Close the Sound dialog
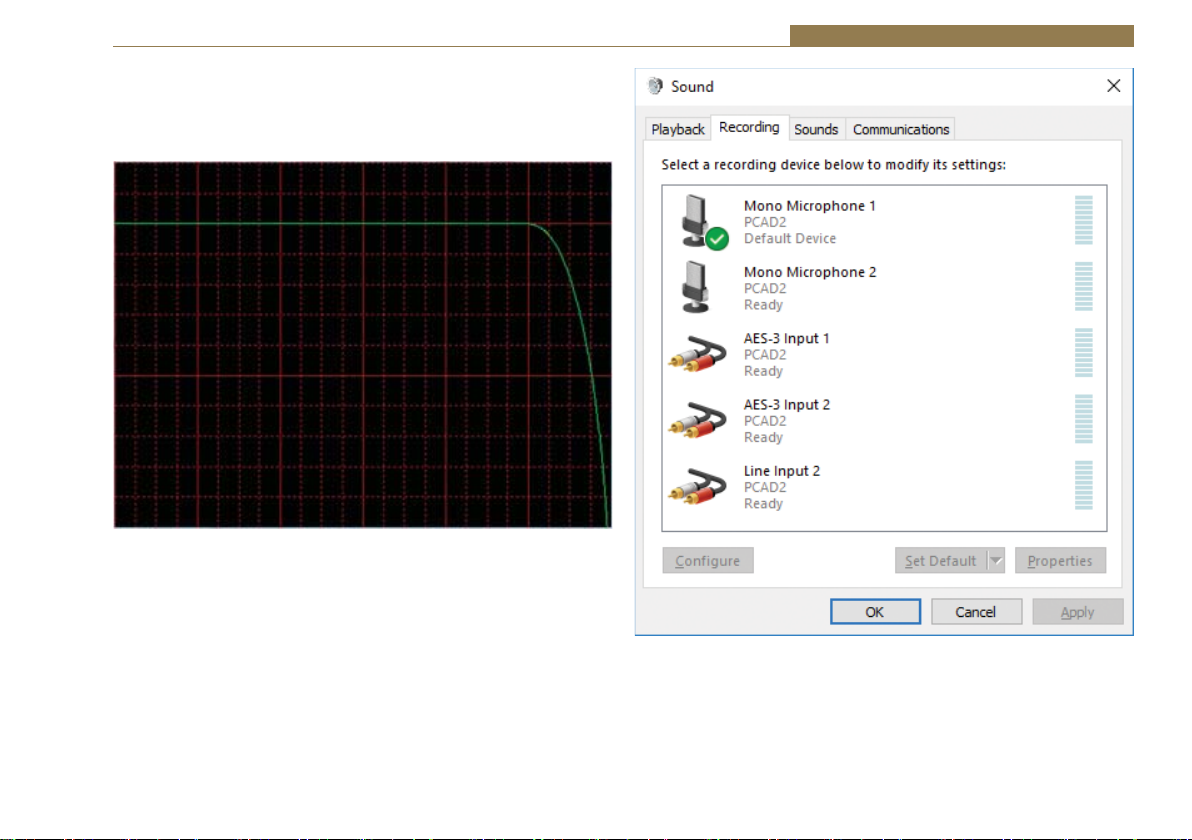The image size is (1192, 840). (1113, 86)
